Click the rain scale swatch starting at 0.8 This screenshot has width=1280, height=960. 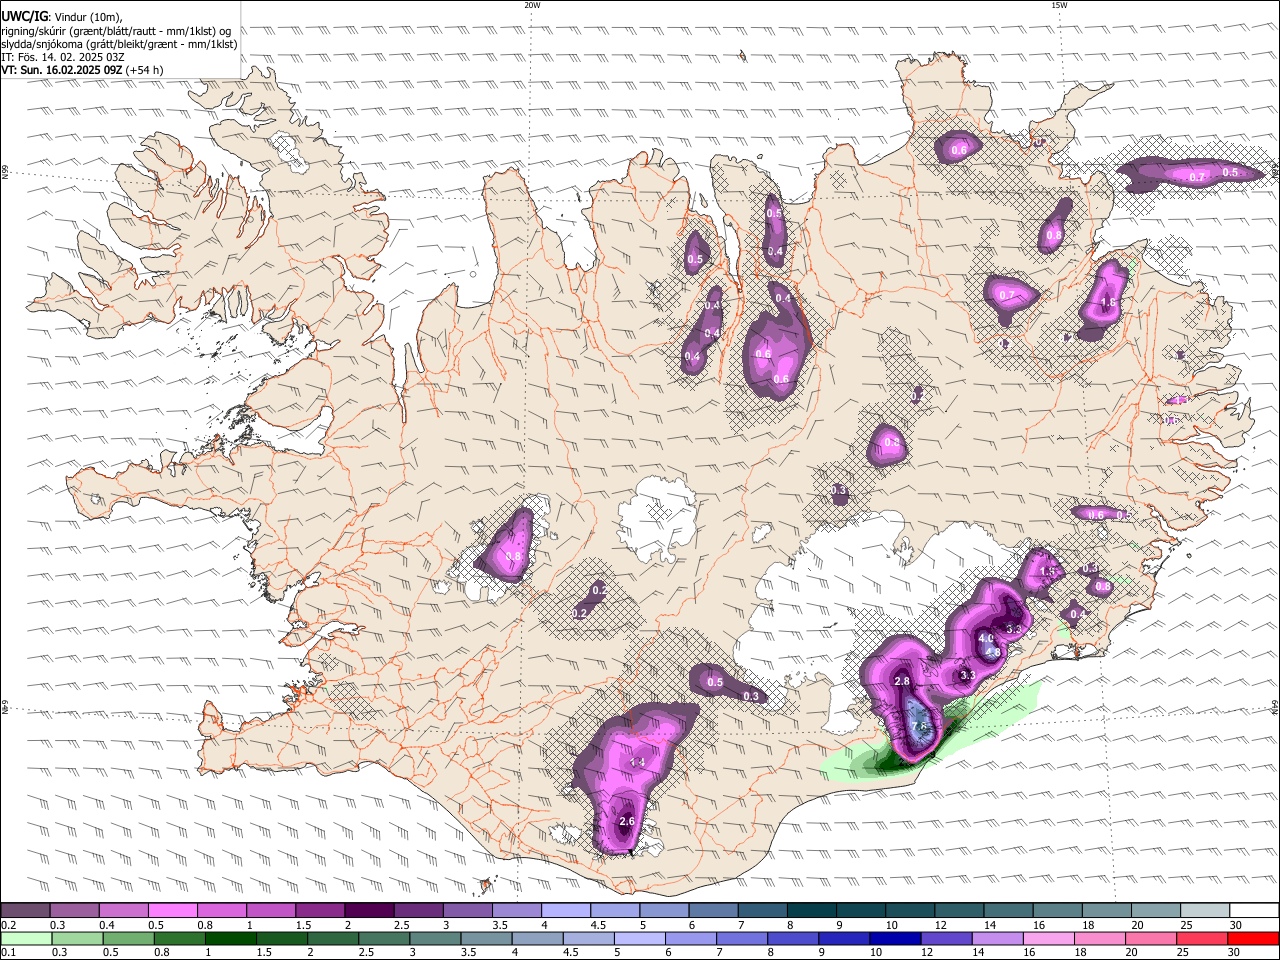coord(179,939)
